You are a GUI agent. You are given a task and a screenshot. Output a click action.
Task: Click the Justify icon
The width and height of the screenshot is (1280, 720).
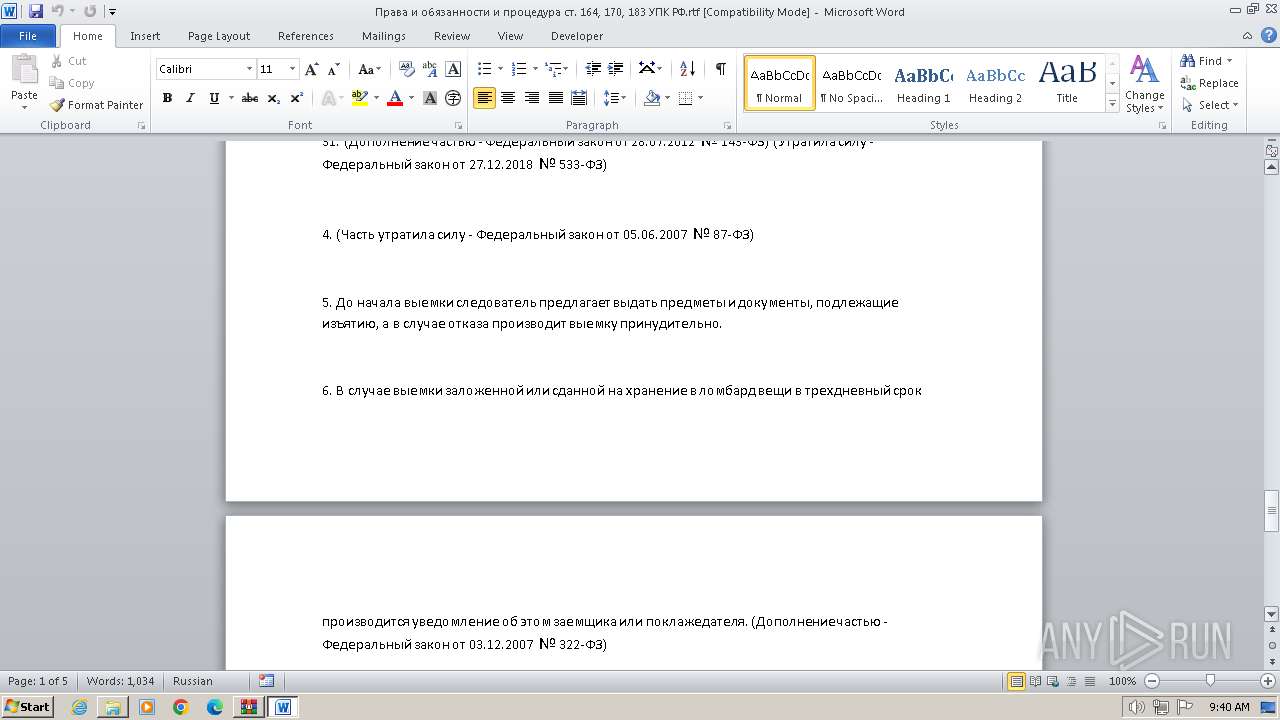(556, 98)
